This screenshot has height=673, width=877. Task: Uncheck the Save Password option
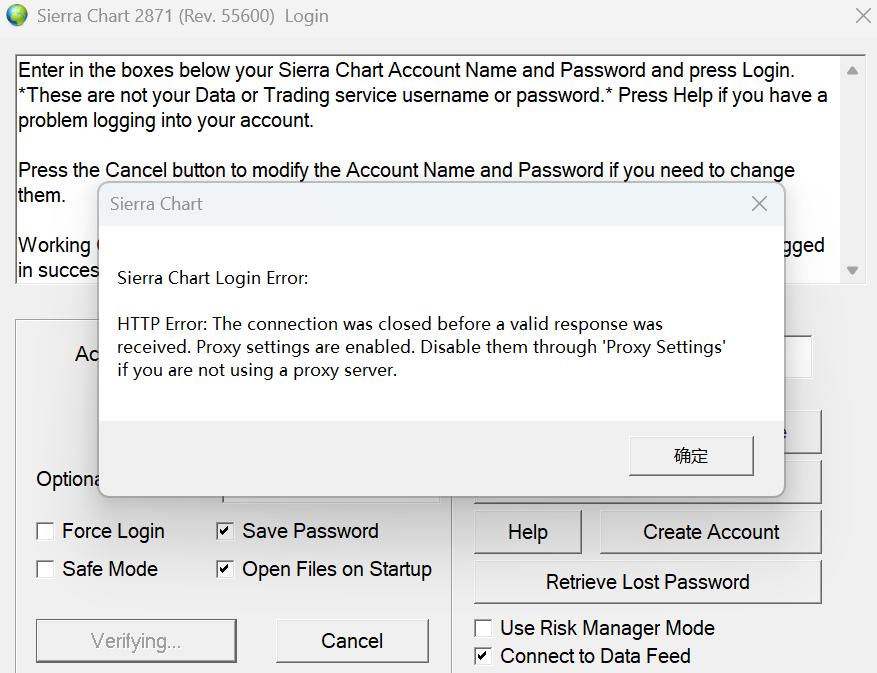[x=225, y=532]
